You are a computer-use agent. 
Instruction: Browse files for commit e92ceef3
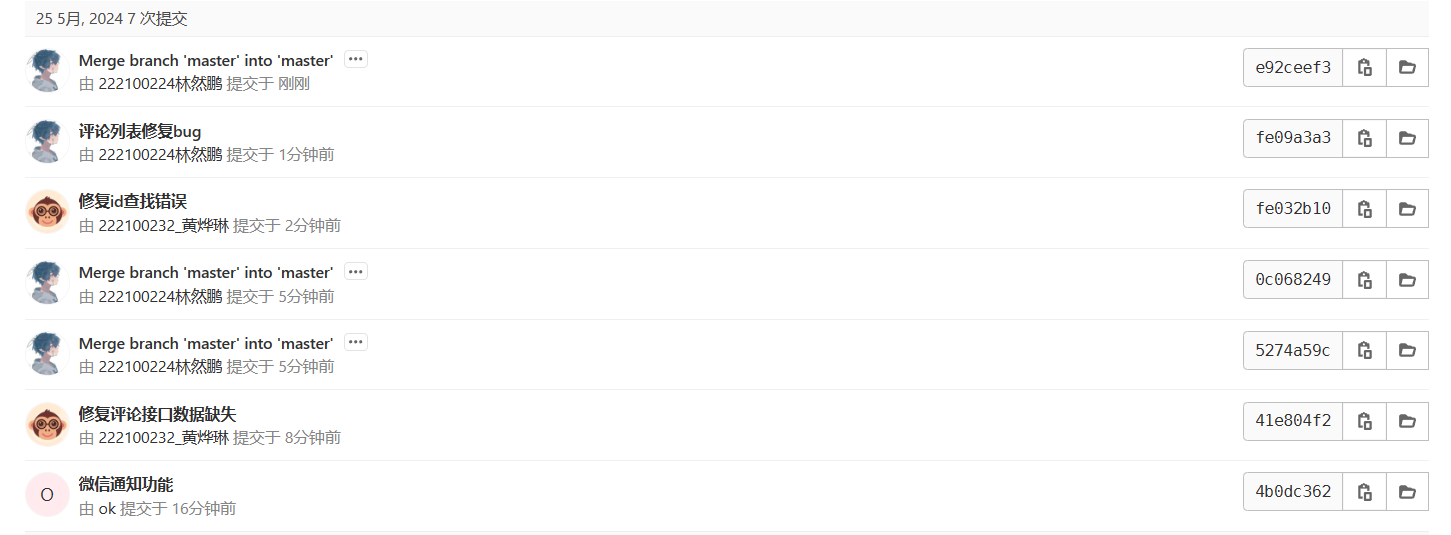(1407, 67)
